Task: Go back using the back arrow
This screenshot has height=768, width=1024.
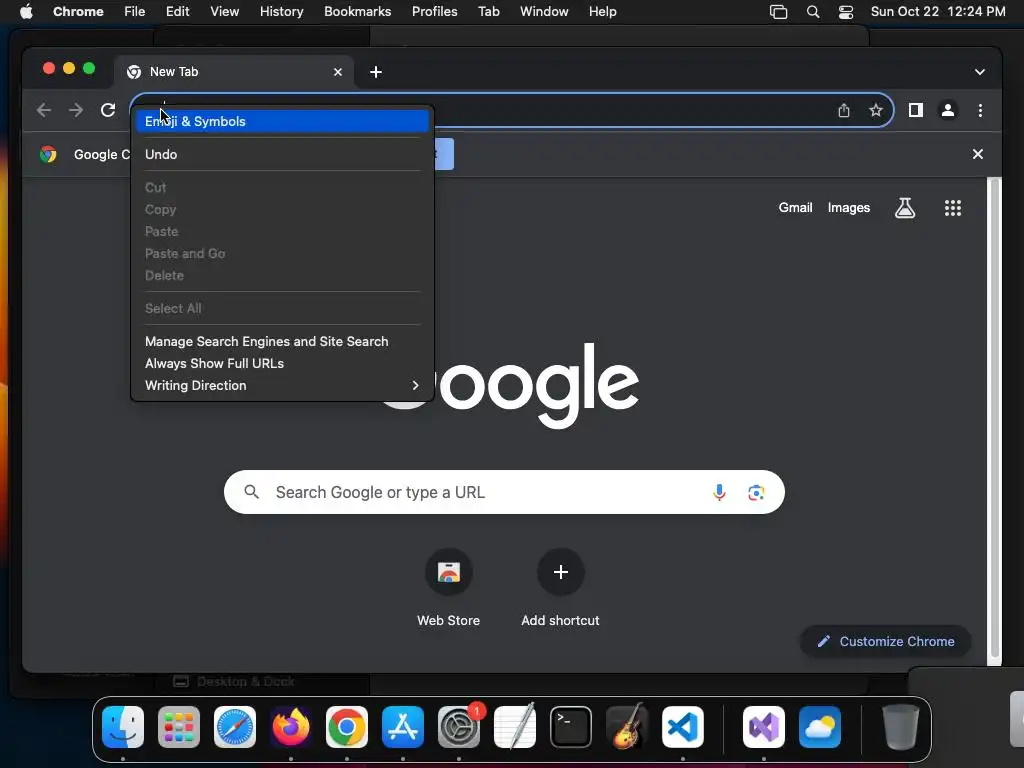Action: click(x=44, y=110)
